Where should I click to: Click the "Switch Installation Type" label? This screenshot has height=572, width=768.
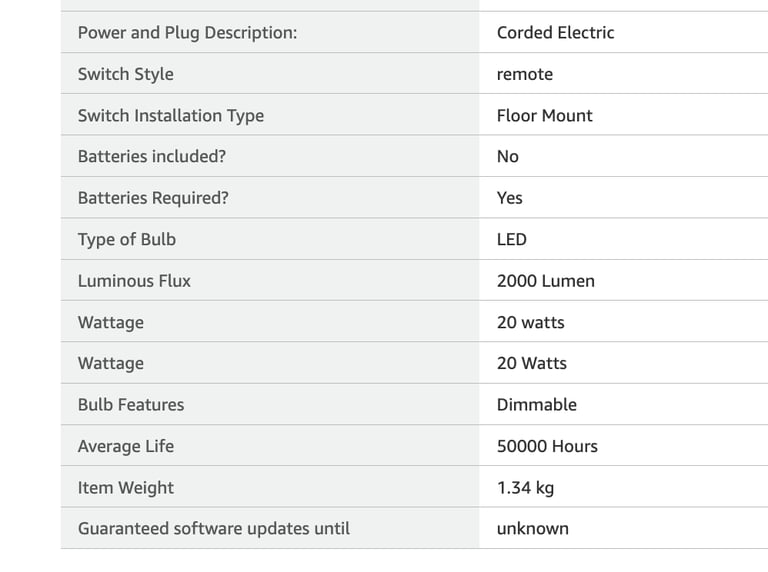point(170,115)
